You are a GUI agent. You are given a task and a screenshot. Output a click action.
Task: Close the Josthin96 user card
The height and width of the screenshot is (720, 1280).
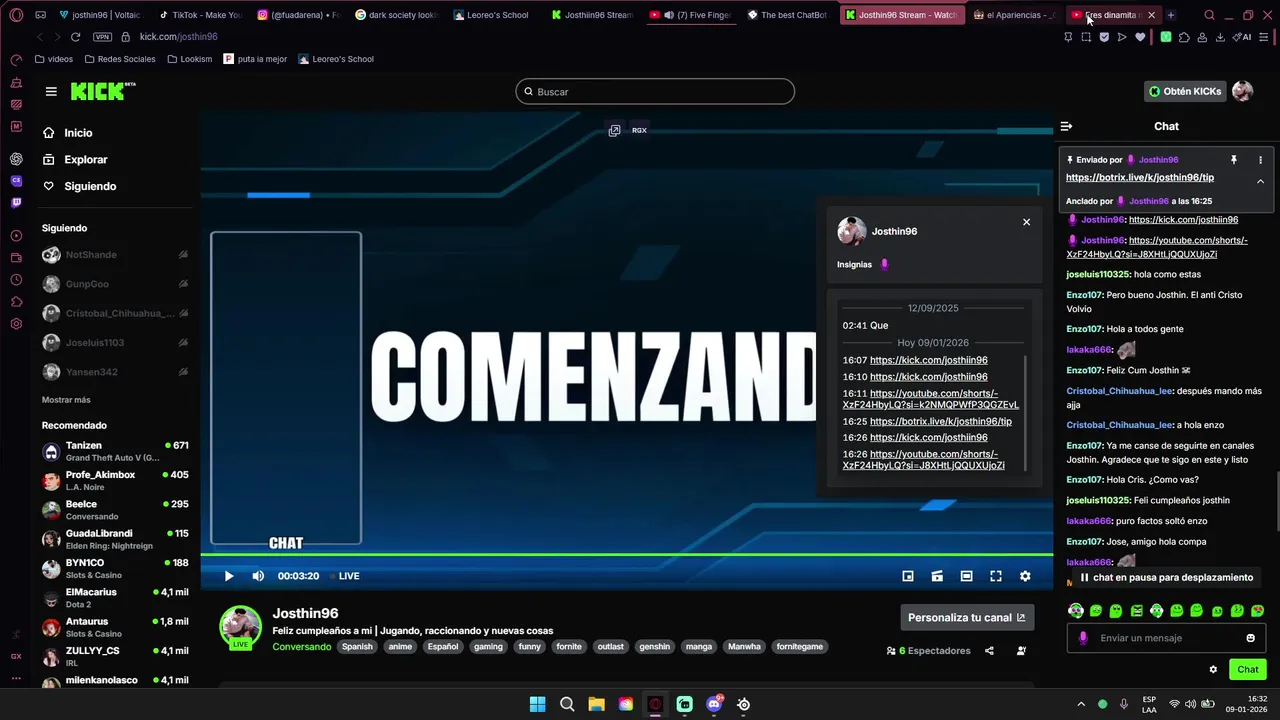(1026, 222)
